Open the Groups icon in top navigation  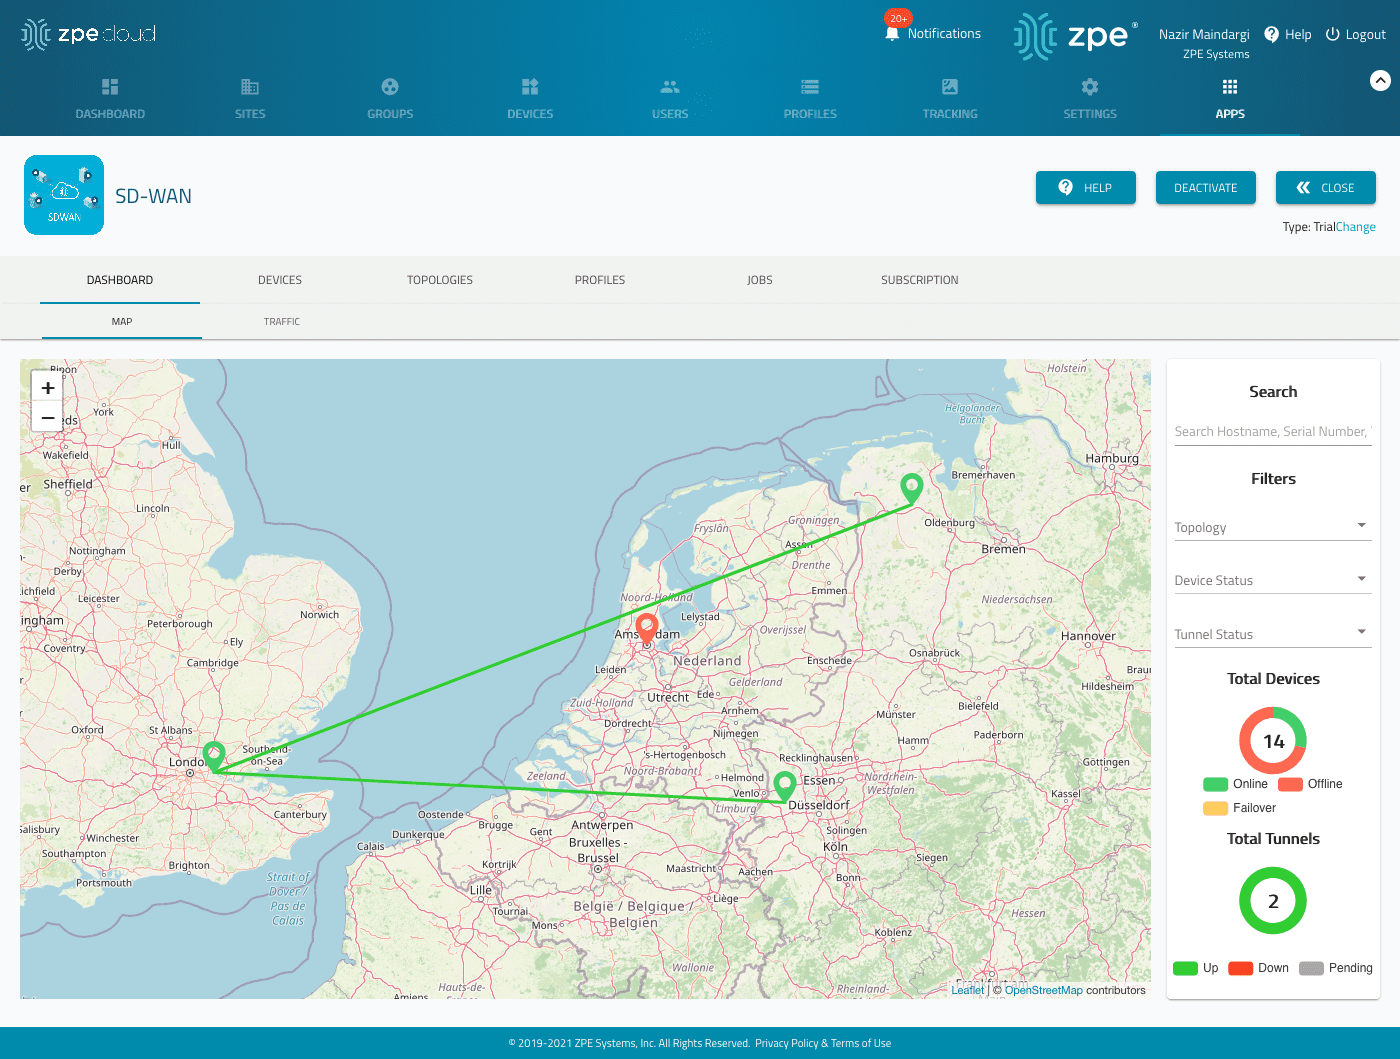pos(390,87)
